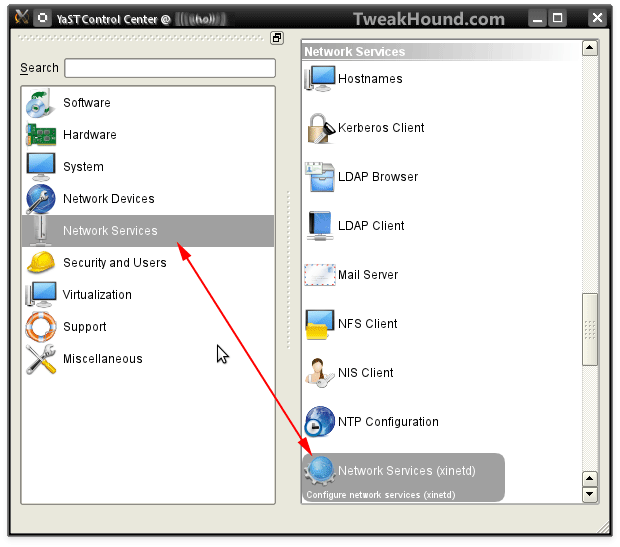Launch NIS Client user icon
The image size is (620, 547).
[x=319, y=373]
